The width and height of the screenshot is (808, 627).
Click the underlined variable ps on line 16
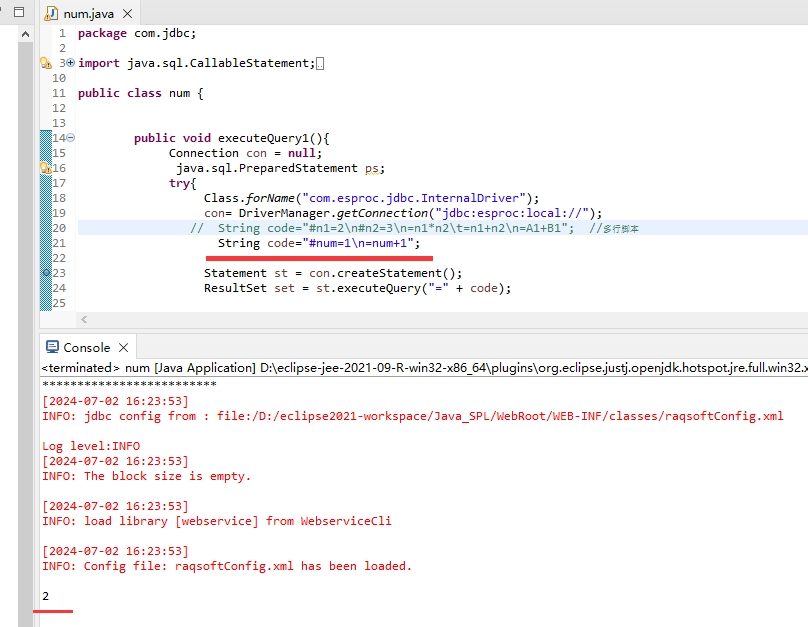point(374,168)
